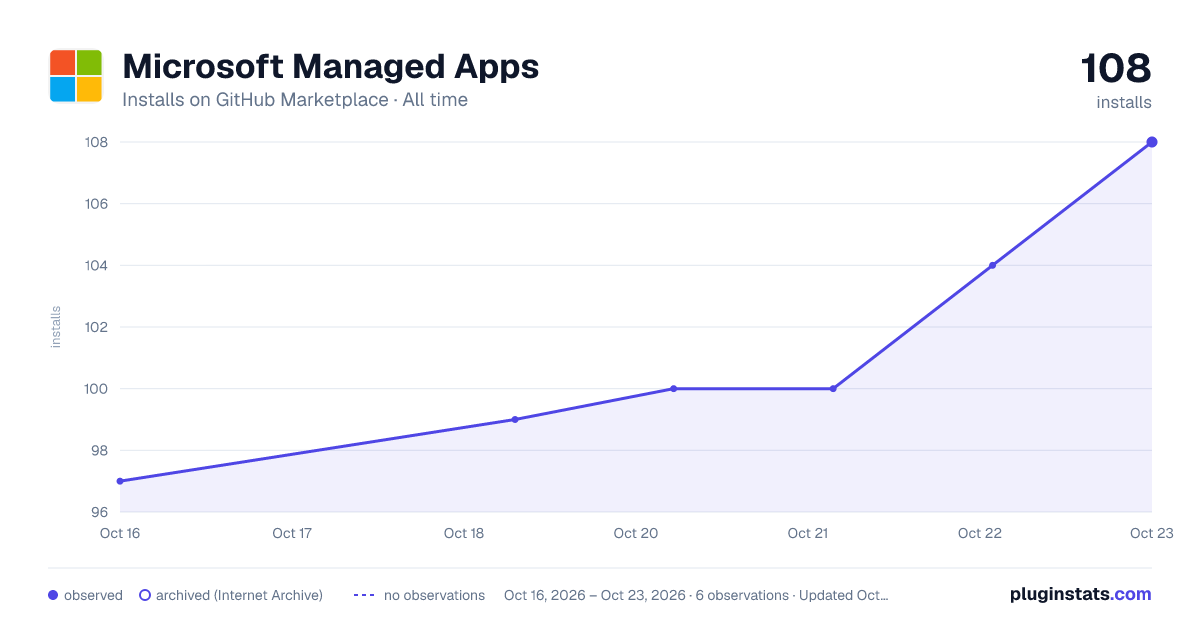The width and height of the screenshot is (1200, 630).
Task: Select the Oct 16 data point at 97
Action: coord(120,481)
